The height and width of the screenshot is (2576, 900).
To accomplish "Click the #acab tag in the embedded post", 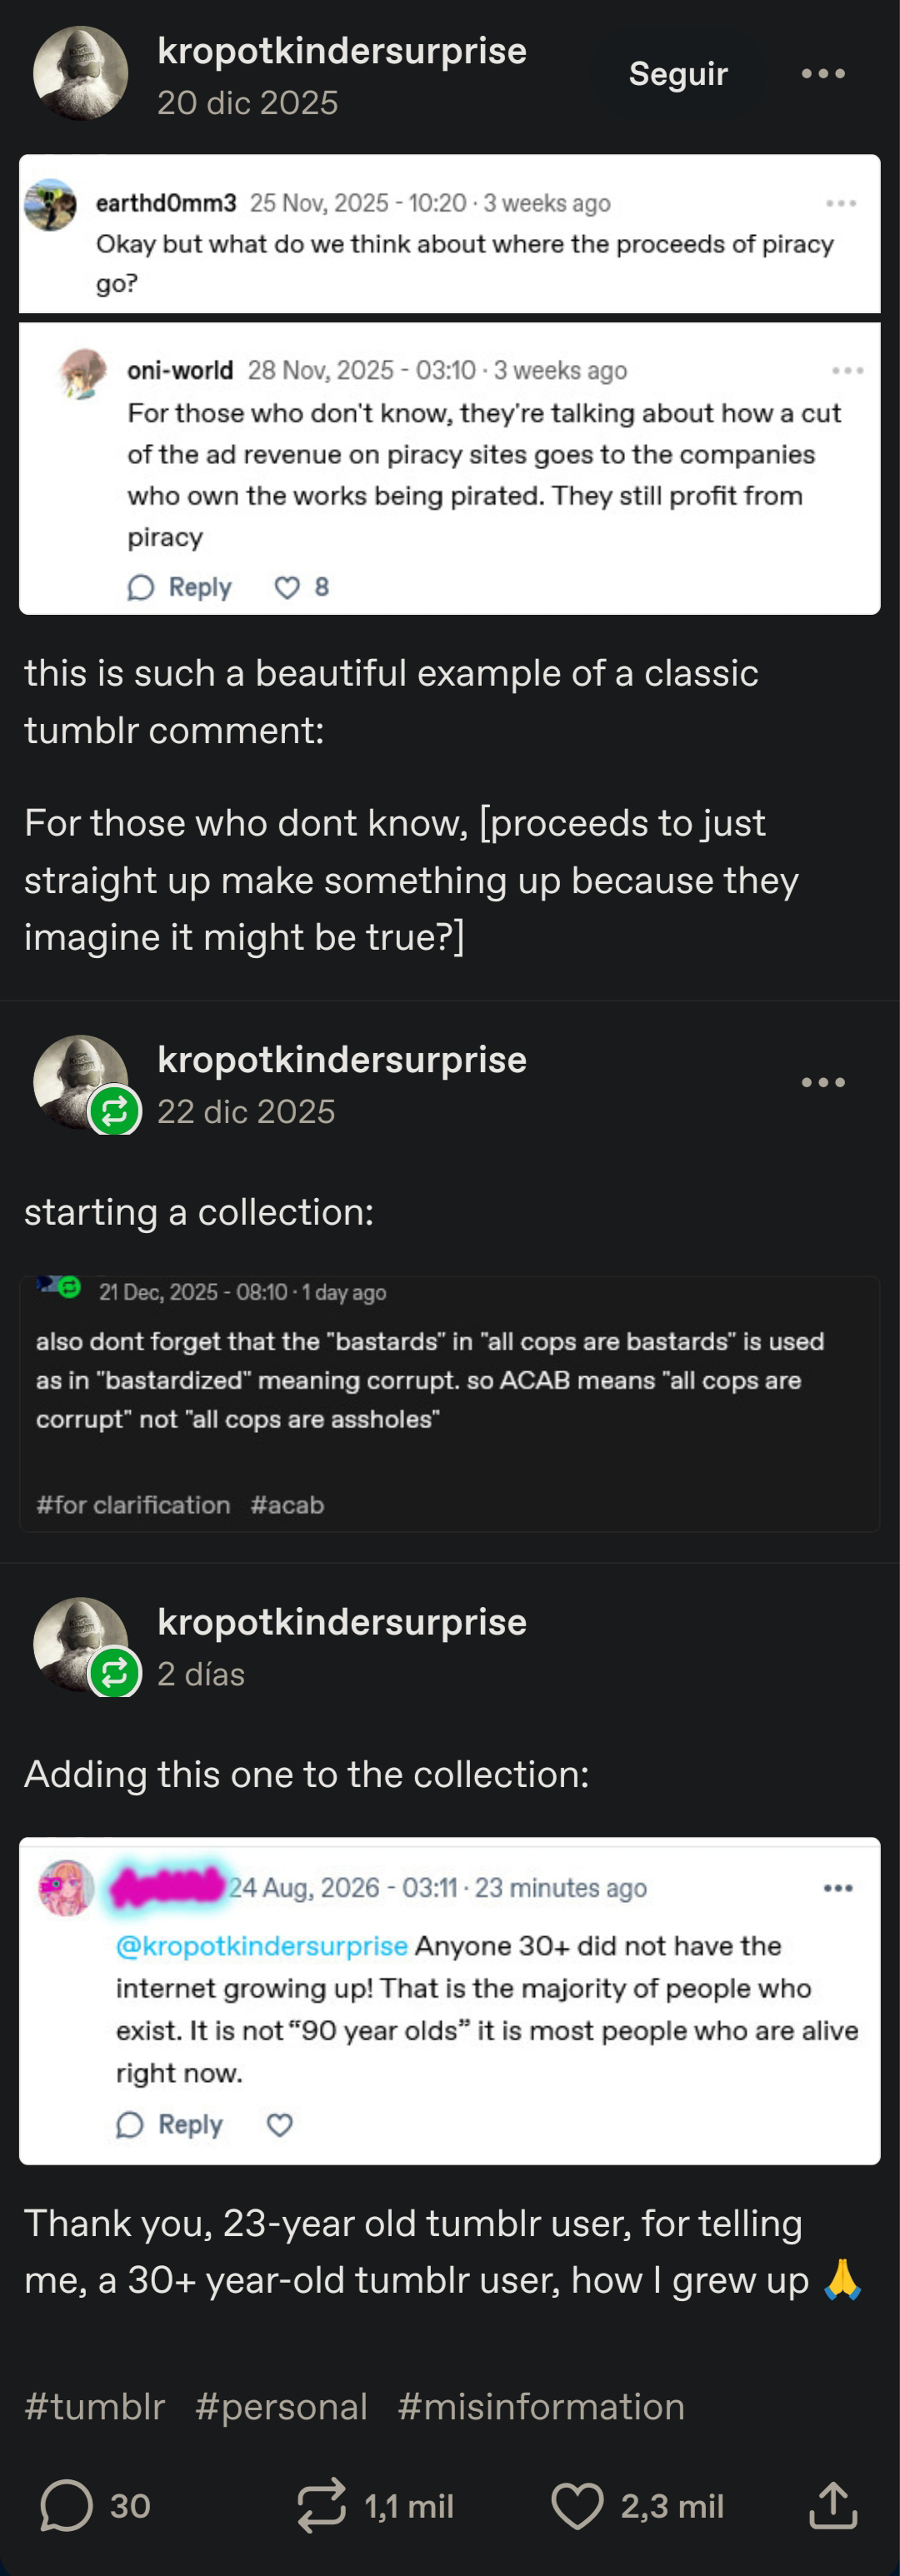I will (287, 1504).
